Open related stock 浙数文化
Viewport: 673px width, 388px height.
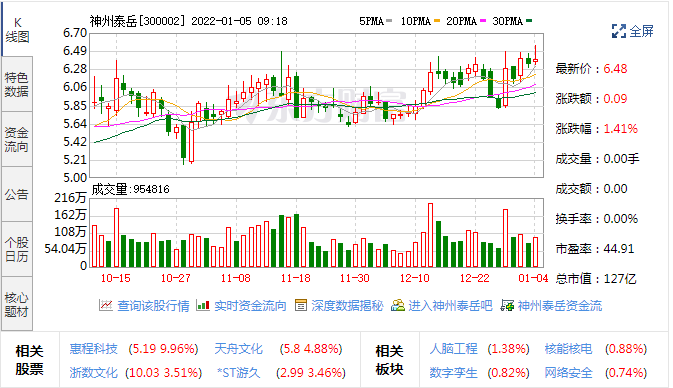tap(94, 373)
